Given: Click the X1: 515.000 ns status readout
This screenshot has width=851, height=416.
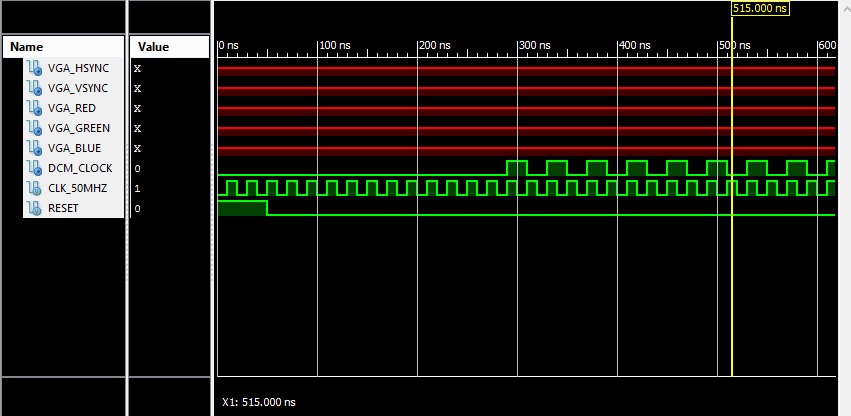Looking at the screenshot, I should (259, 402).
